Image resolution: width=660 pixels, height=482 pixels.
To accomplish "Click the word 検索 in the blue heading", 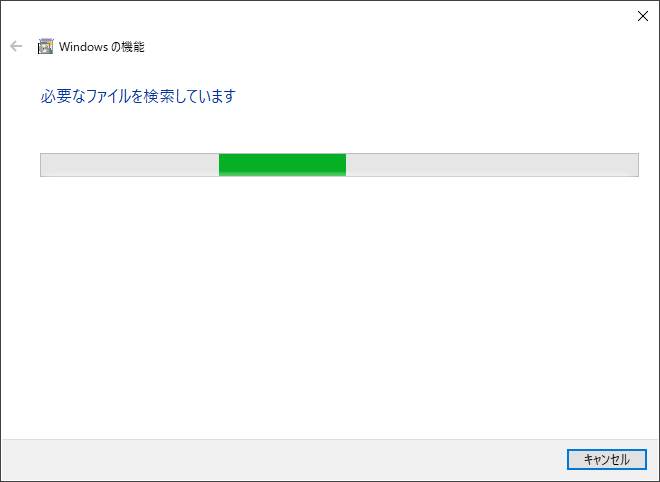I will (159, 96).
